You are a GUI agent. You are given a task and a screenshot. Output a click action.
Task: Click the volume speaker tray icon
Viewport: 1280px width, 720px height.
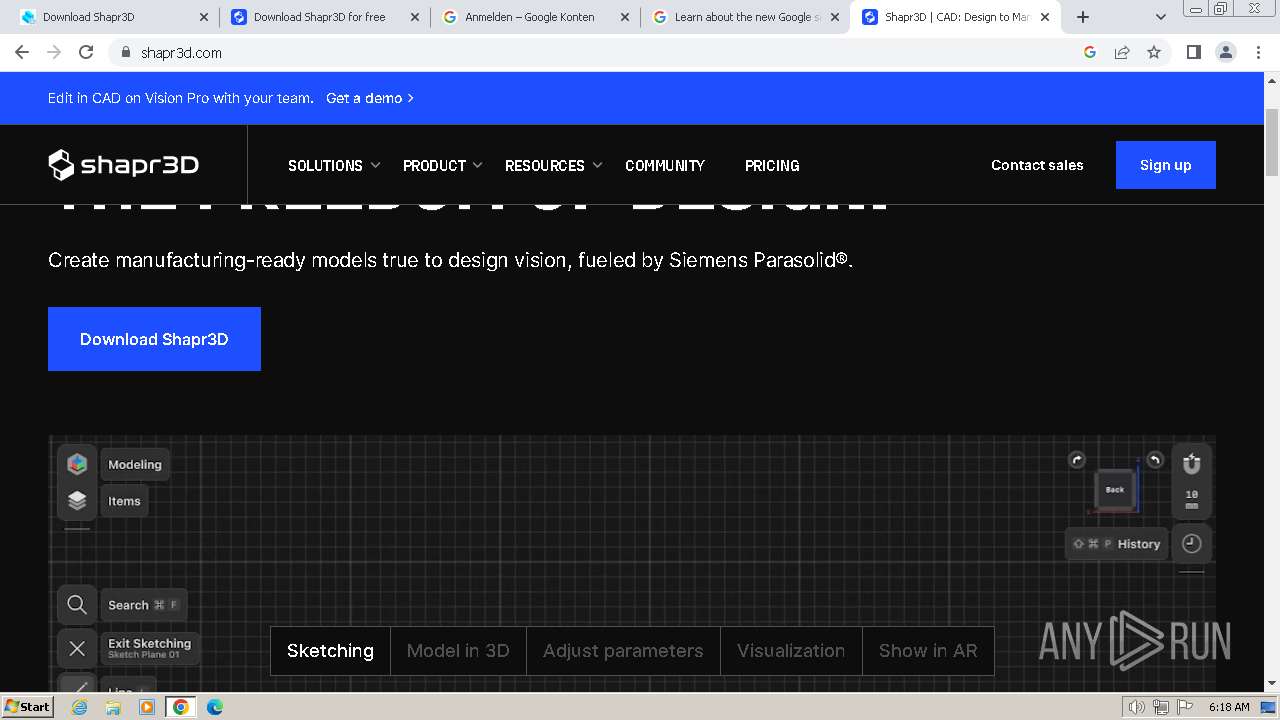coord(1137,707)
